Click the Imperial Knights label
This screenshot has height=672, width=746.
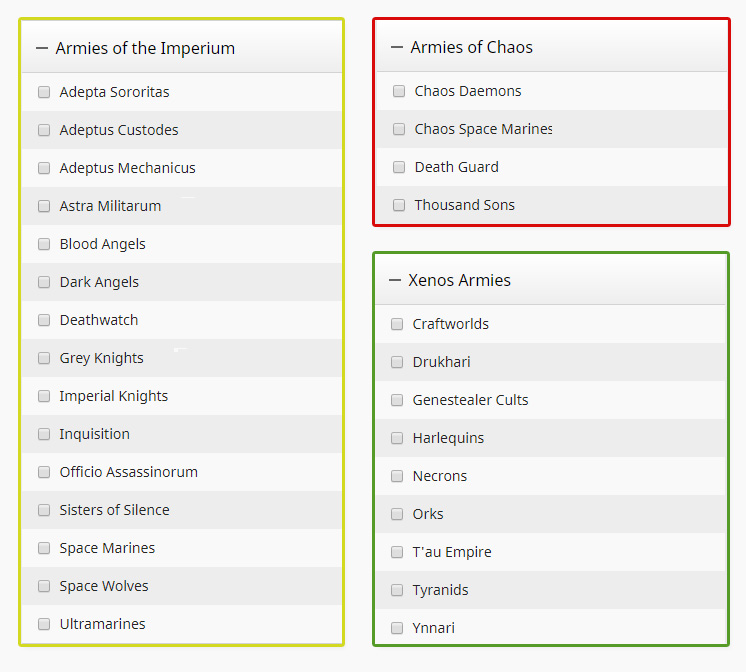click(113, 396)
